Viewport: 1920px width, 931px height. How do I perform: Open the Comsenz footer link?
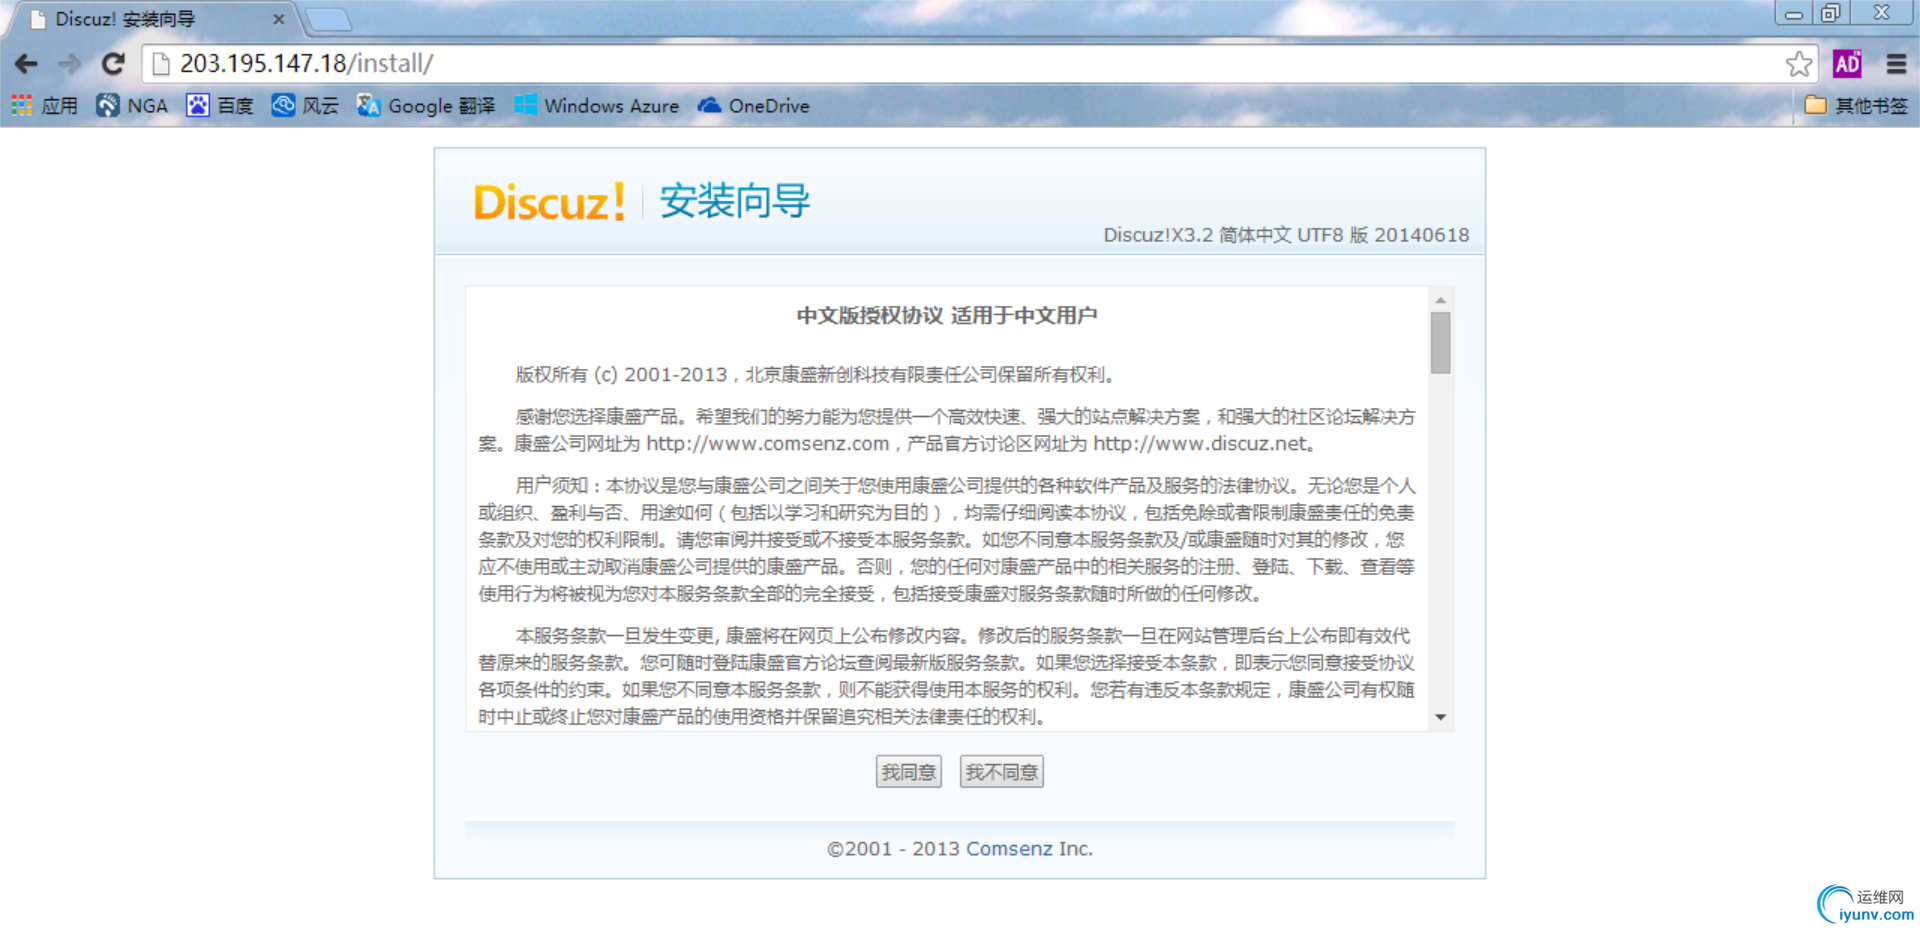[x=1009, y=849]
